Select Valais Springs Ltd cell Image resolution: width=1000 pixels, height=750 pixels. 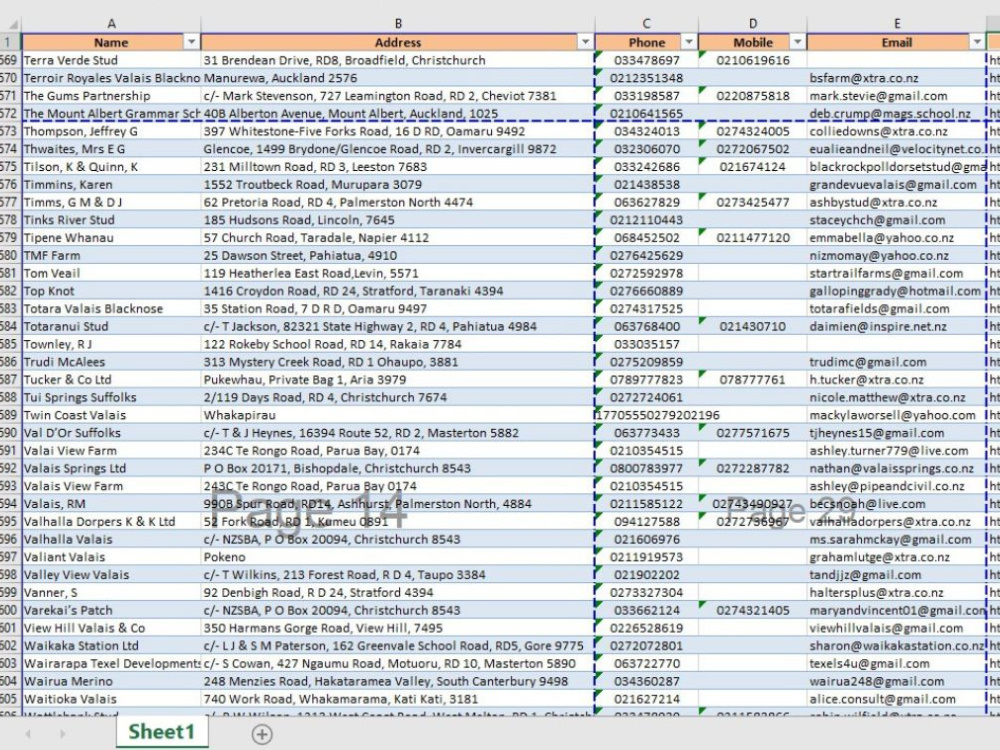(x=111, y=468)
